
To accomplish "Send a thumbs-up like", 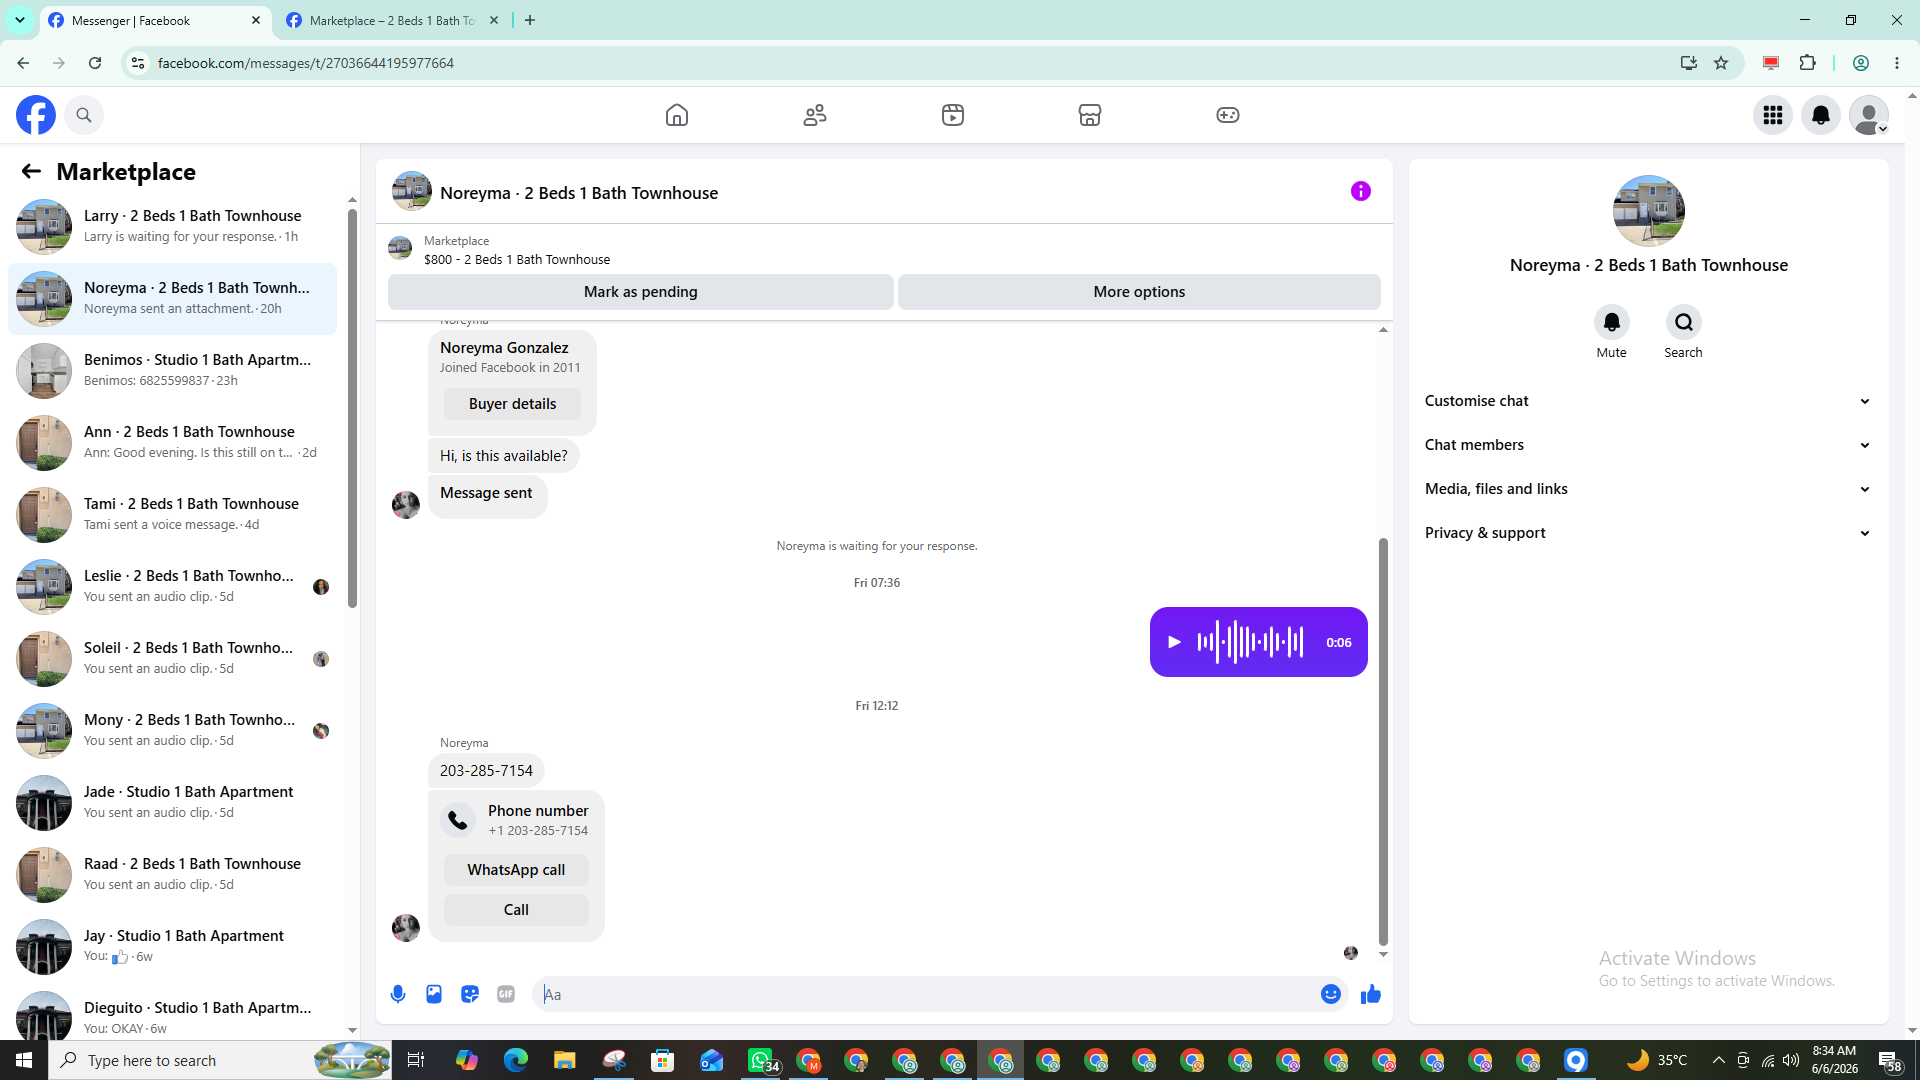I will click(1371, 994).
